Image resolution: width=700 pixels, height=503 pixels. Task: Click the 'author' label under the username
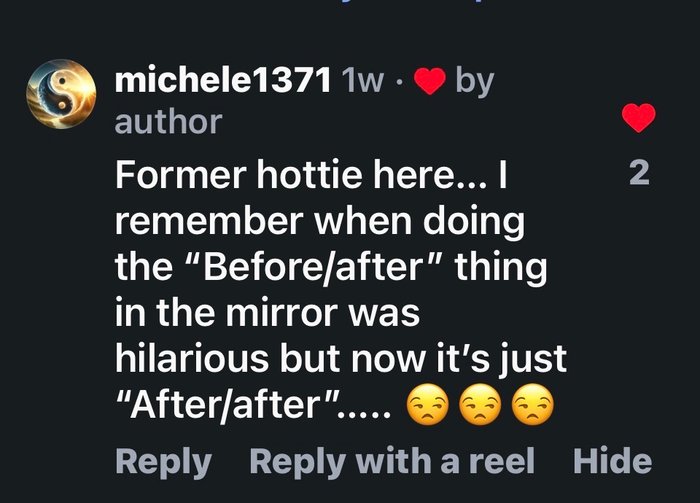(168, 122)
